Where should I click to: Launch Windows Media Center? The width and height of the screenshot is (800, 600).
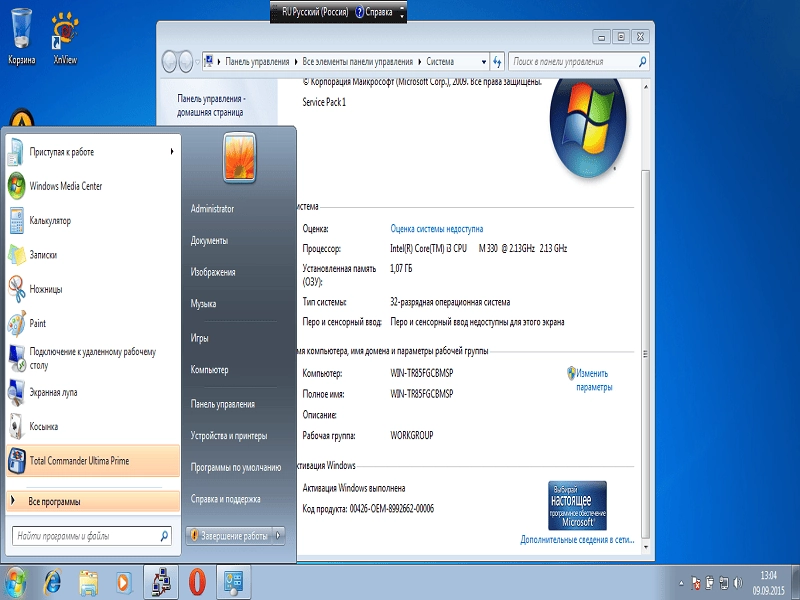93,186
